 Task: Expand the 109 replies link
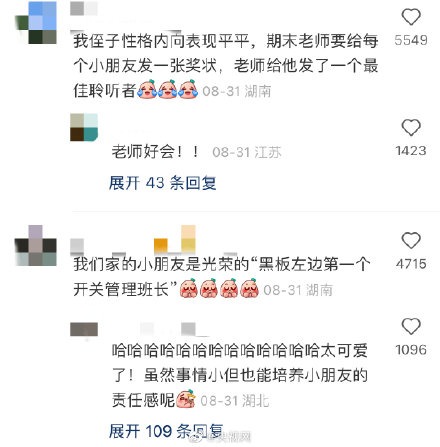pyautogui.click(x=166, y=431)
